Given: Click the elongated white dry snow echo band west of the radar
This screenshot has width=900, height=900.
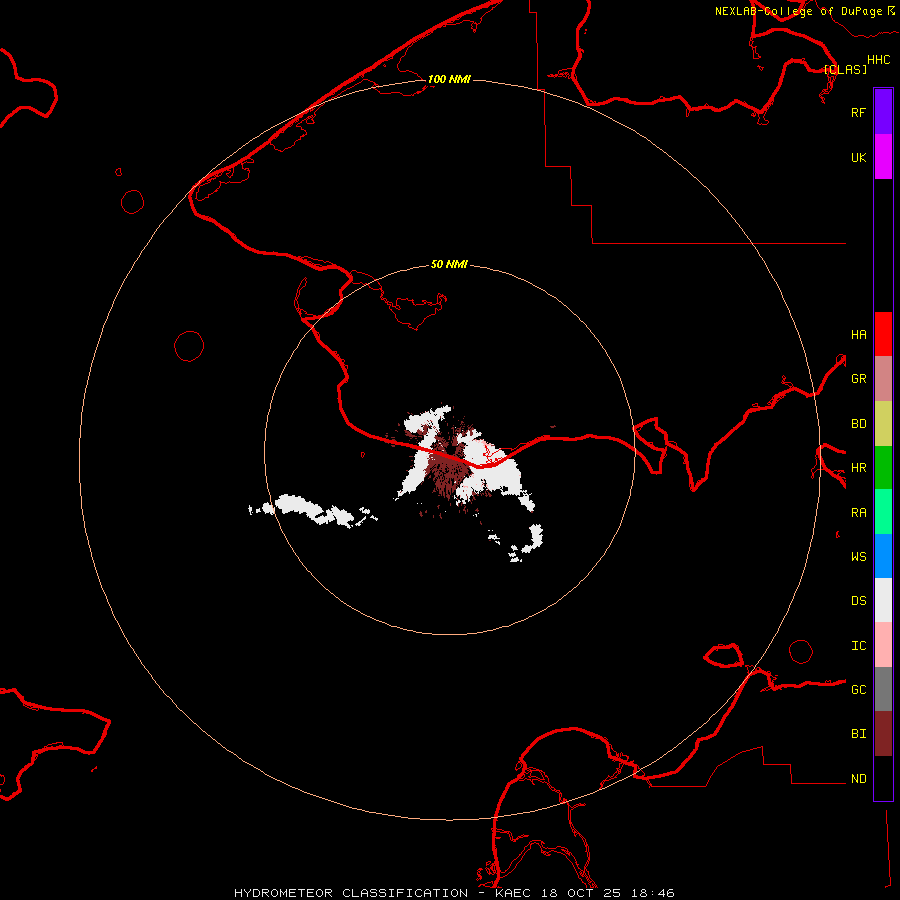Looking at the screenshot, I should 313,510.
